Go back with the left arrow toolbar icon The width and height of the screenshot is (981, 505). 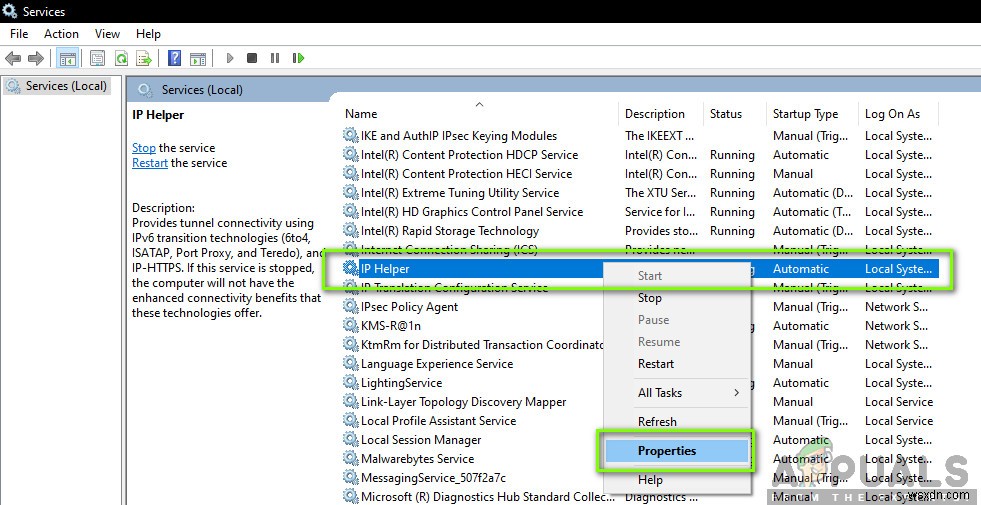[13, 58]
